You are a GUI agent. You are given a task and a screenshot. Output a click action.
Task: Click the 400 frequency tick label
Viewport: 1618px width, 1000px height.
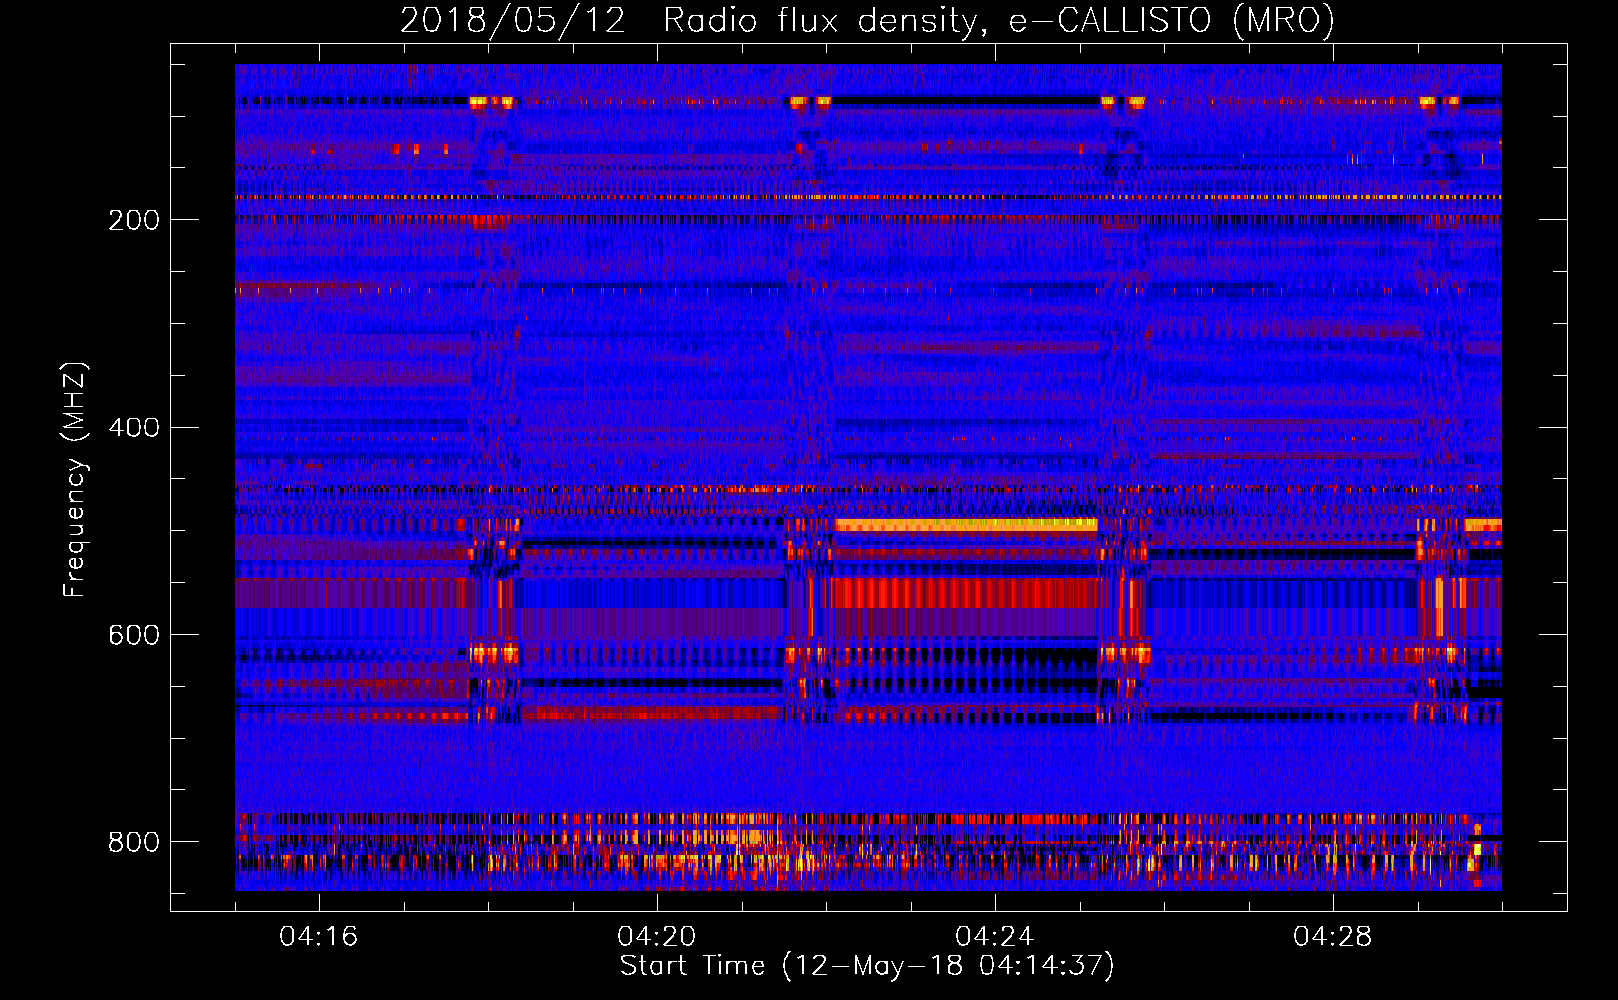(134, 428)
